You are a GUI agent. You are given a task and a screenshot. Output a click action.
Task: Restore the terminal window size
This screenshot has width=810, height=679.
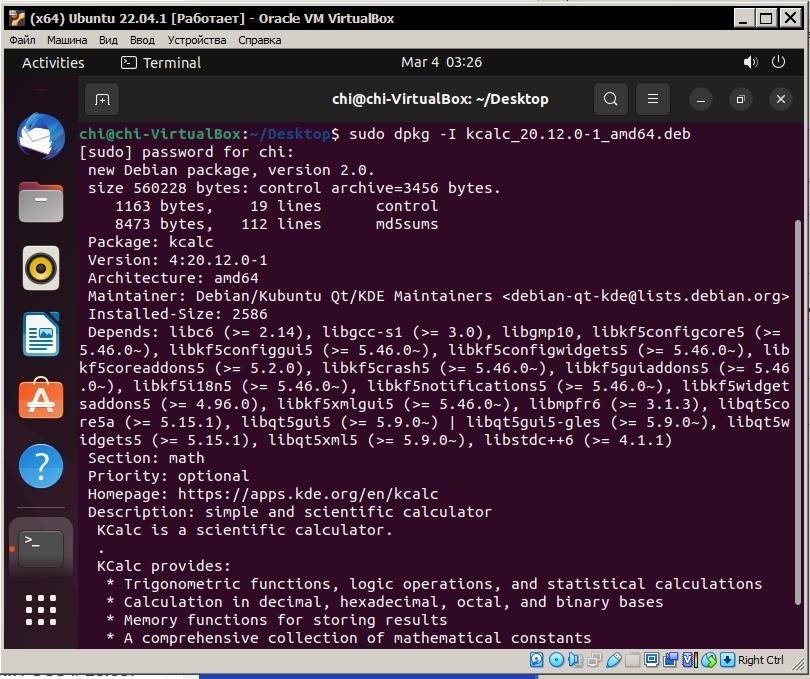[x=741, y=99]
